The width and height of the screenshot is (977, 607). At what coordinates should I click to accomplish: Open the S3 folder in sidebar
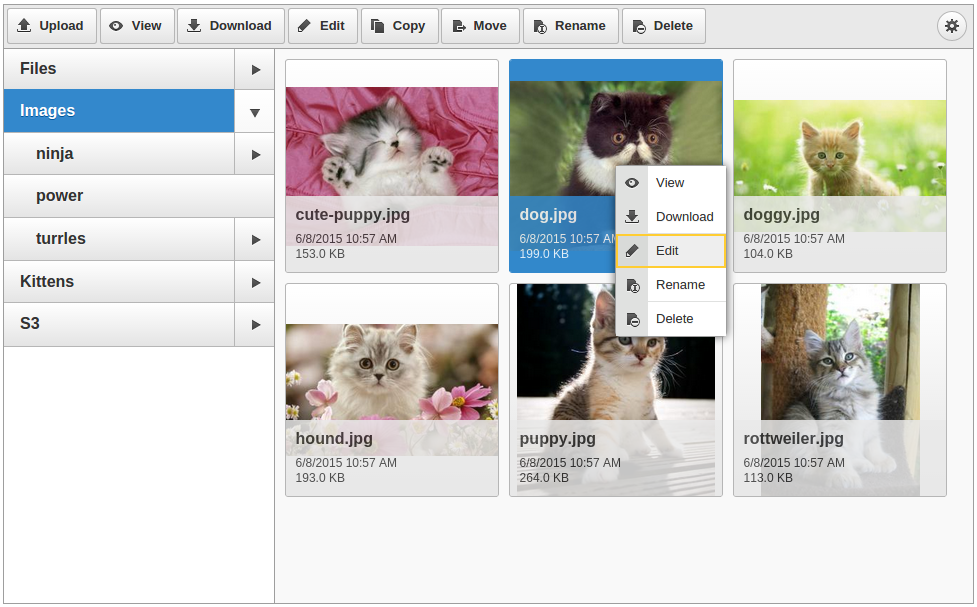click(119, 325)
